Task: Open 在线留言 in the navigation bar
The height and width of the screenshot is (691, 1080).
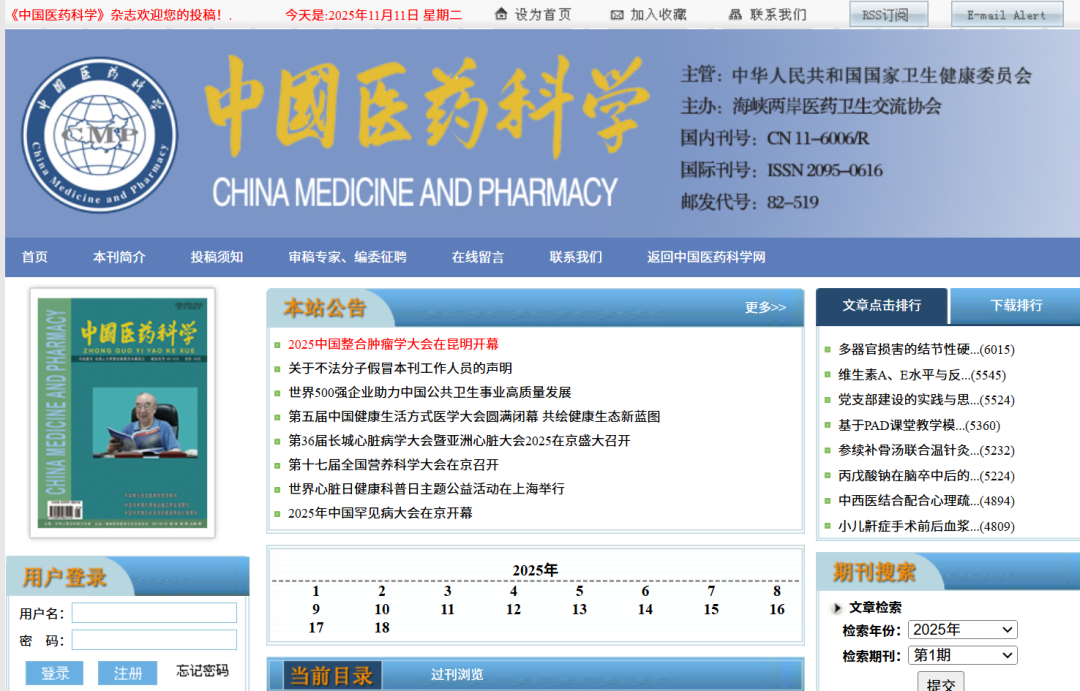Action: click(478, 257)
